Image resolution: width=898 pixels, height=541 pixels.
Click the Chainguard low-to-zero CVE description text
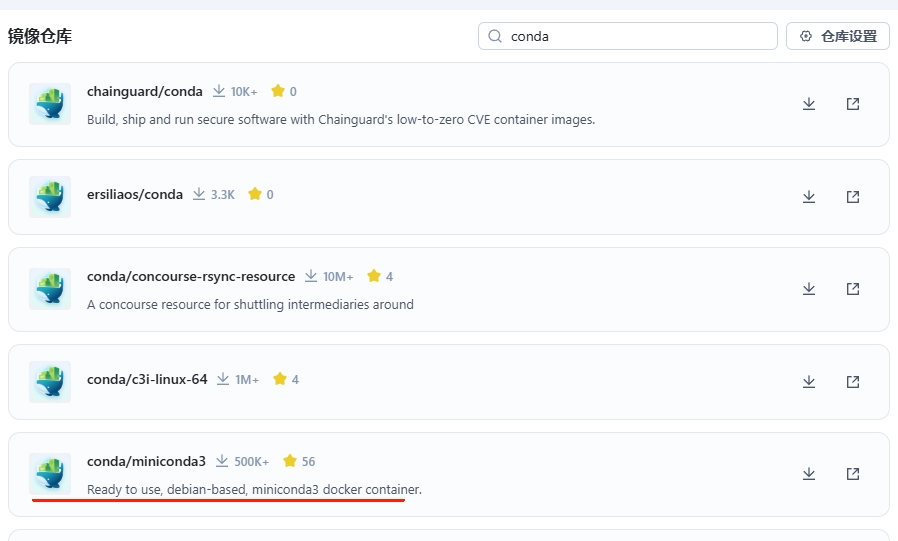341,120
